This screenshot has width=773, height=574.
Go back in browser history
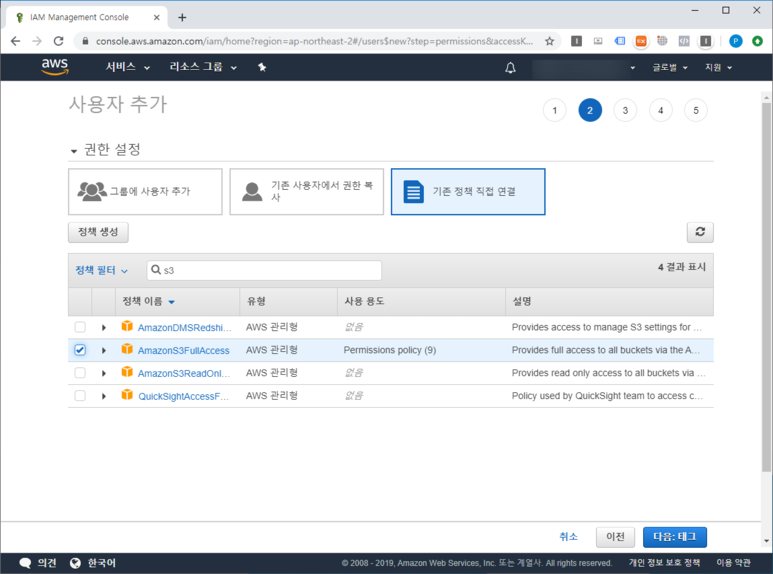[16, 41]
